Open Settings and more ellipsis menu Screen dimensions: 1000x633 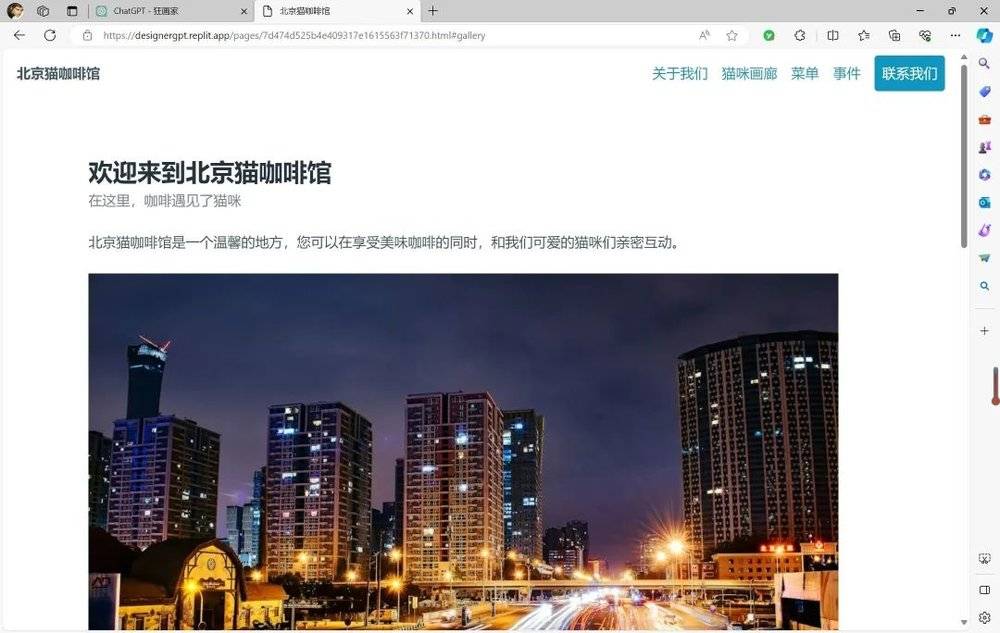(955, 36)
